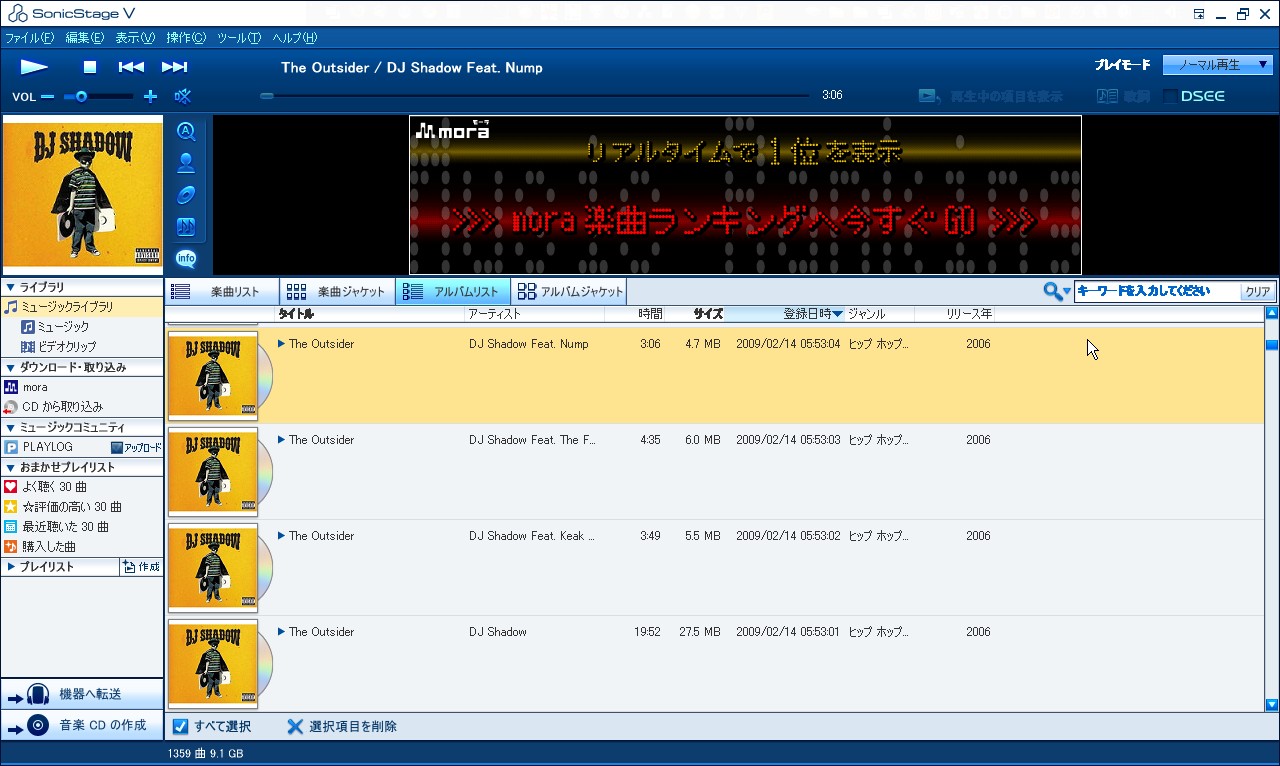Switch to アルバムジャケット view tab

click(570, 292)
